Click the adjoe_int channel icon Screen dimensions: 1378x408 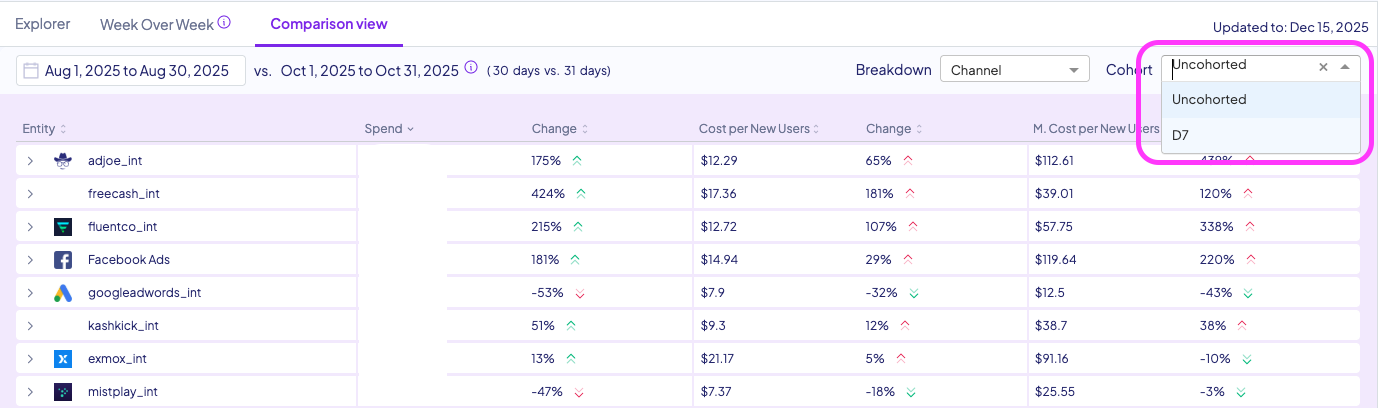pos(63,161)
